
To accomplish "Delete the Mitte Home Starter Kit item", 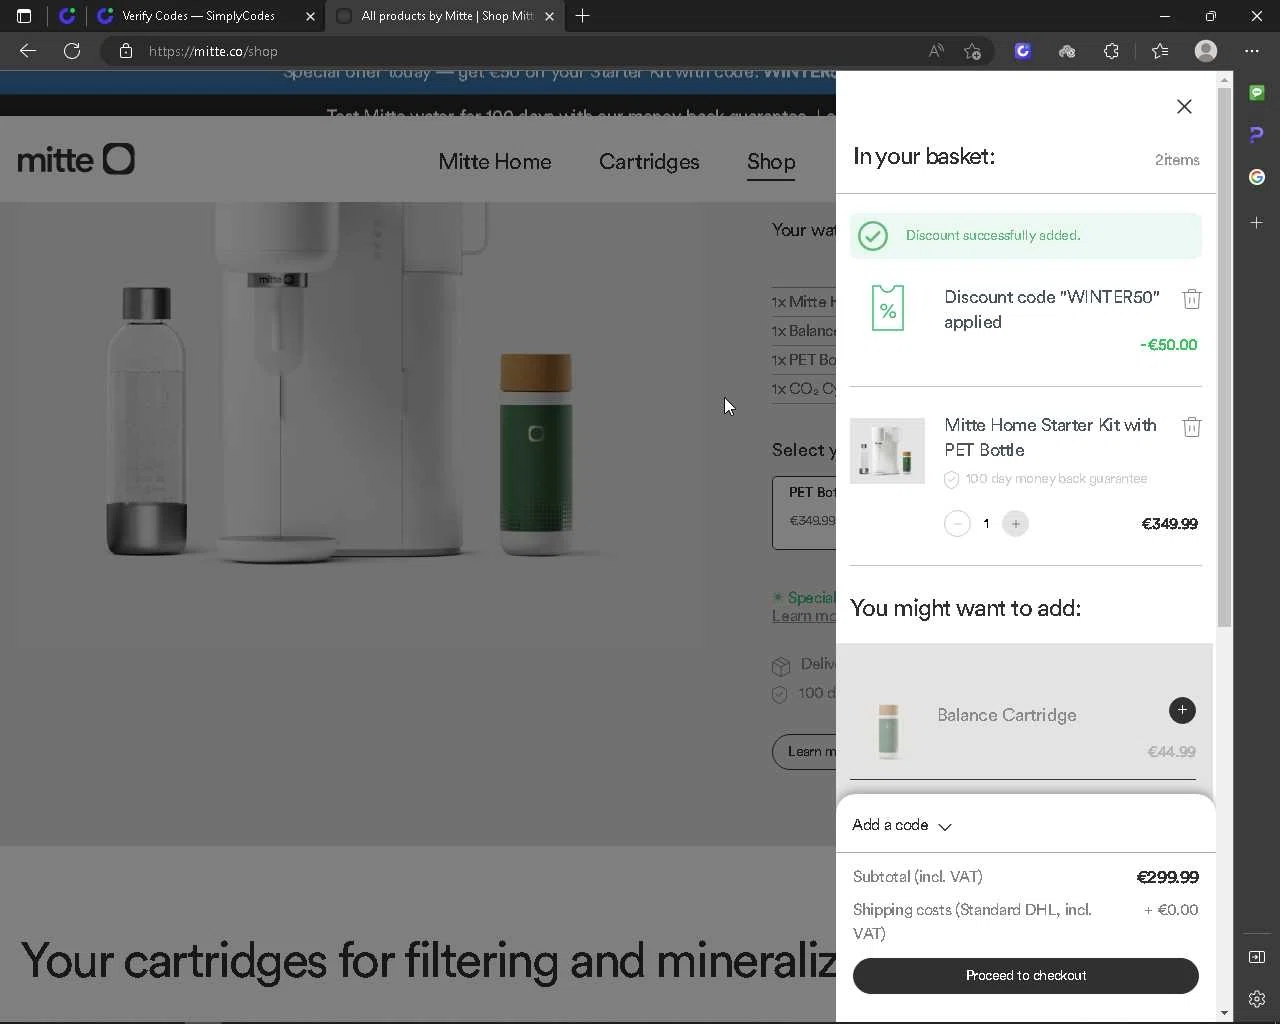I will click(x=1191, y=427).
